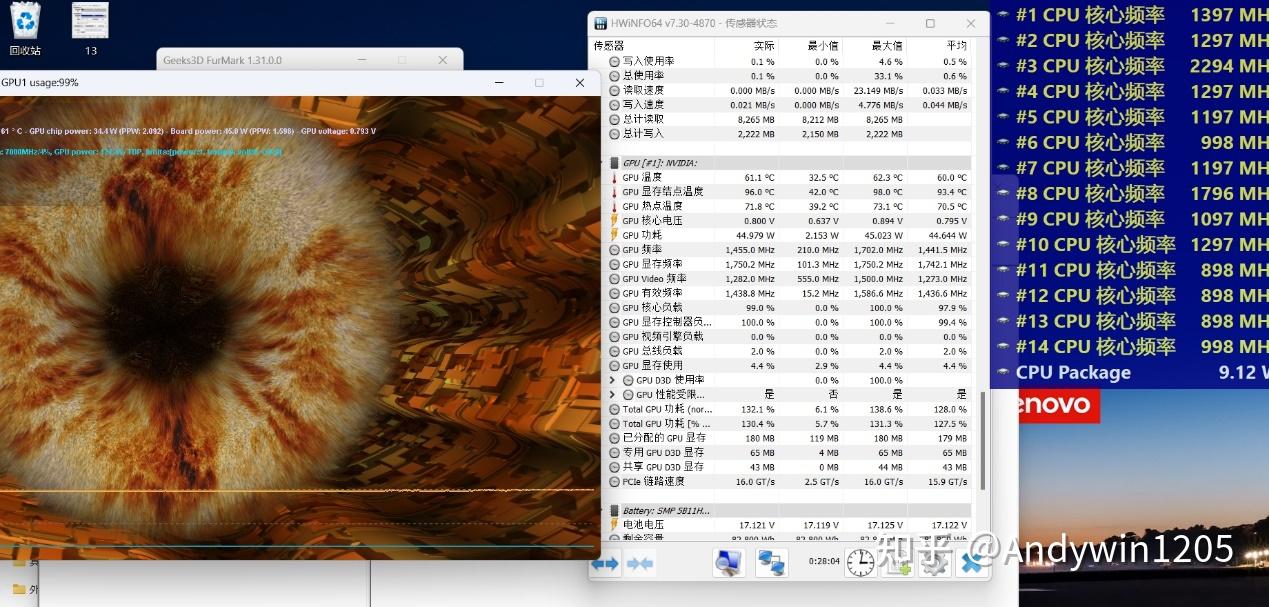Click the red thermometer icon beside GPU 温度
Screen dimensions: 1269x607
[x=615, y=176]
